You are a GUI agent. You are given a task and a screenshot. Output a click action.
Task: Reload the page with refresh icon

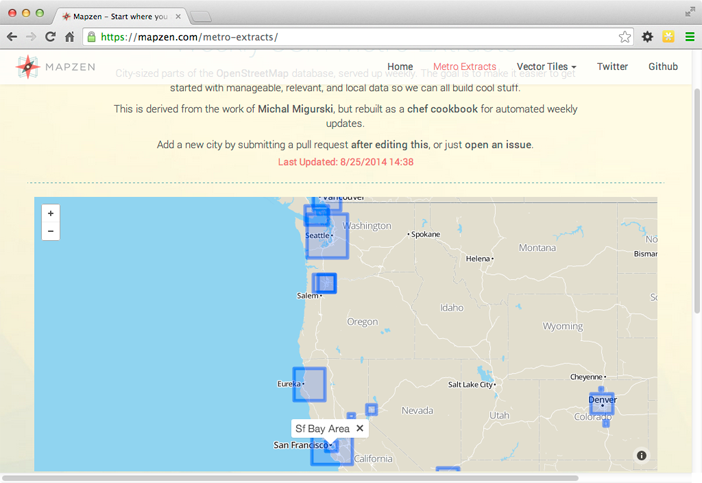50,37
